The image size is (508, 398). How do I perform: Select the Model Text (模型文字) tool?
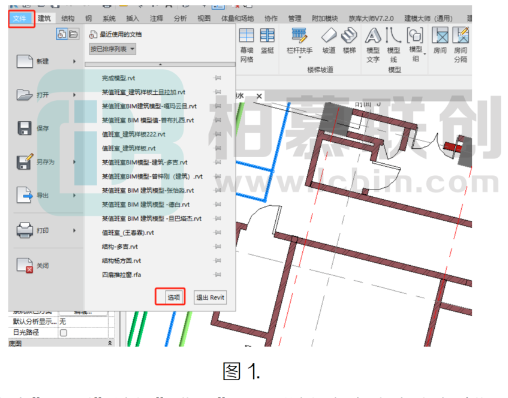[x=373, y=45]
